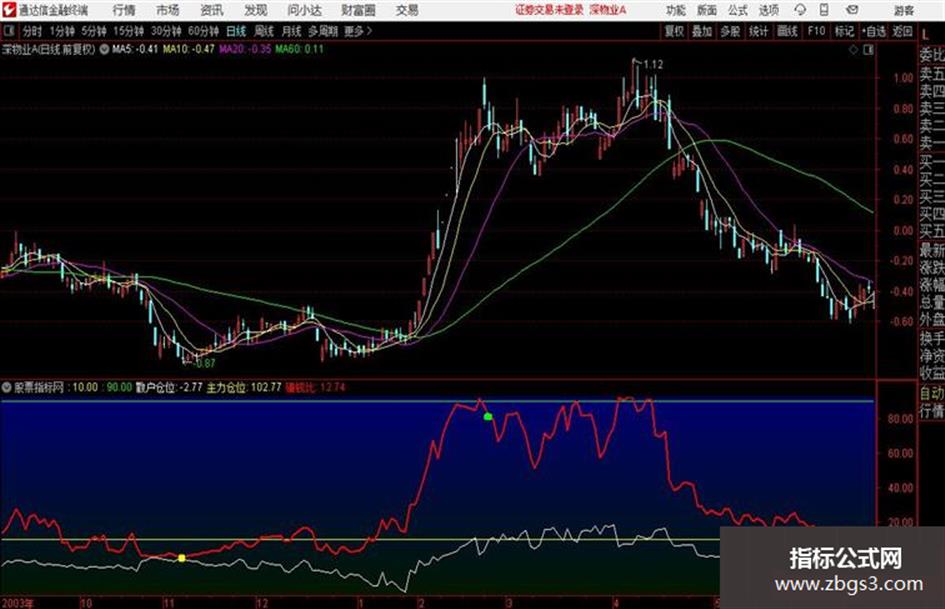Open the 功能 menu
The height and width of the screenshot is (609, 945).
(676, 10)
